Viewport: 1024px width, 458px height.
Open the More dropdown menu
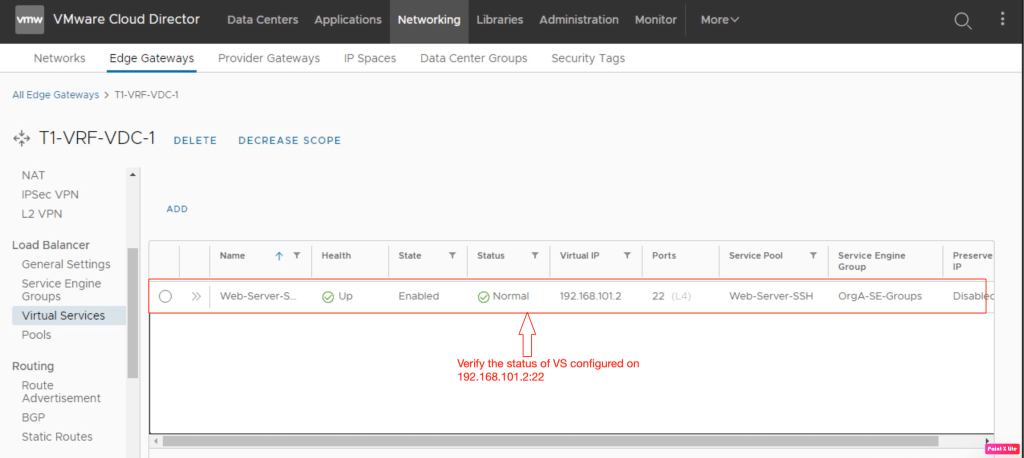pos(720,20)
